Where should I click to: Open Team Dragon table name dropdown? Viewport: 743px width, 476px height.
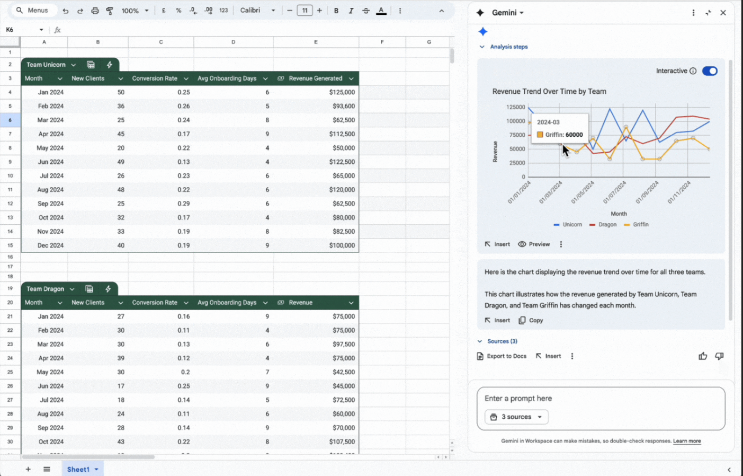tap(72, 289)
